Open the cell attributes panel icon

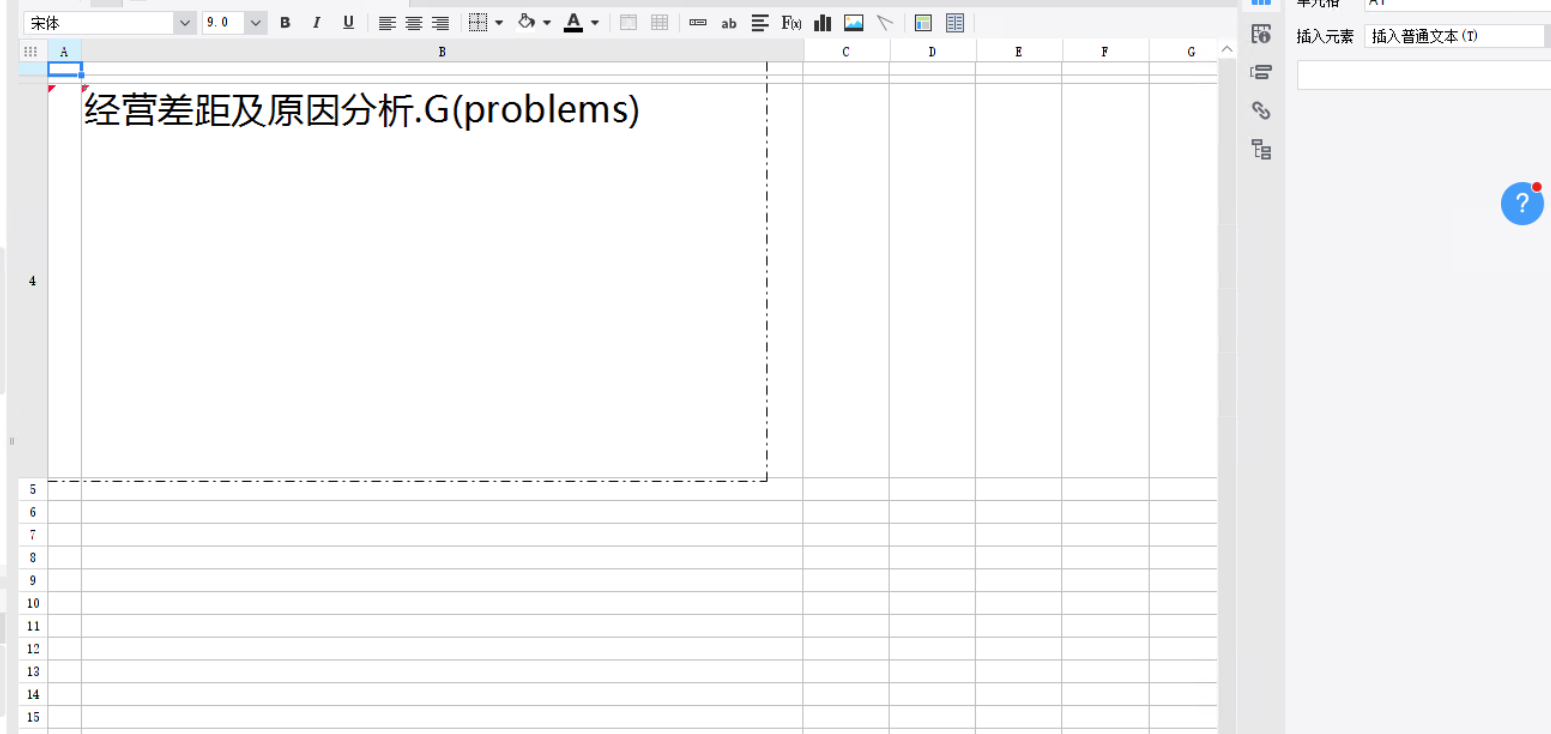pos(1261,35)
